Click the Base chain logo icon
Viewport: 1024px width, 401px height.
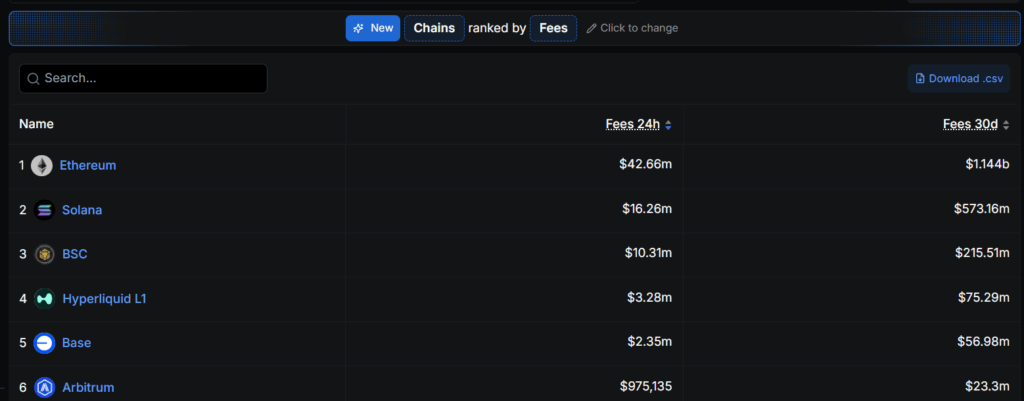click(44, 343)
